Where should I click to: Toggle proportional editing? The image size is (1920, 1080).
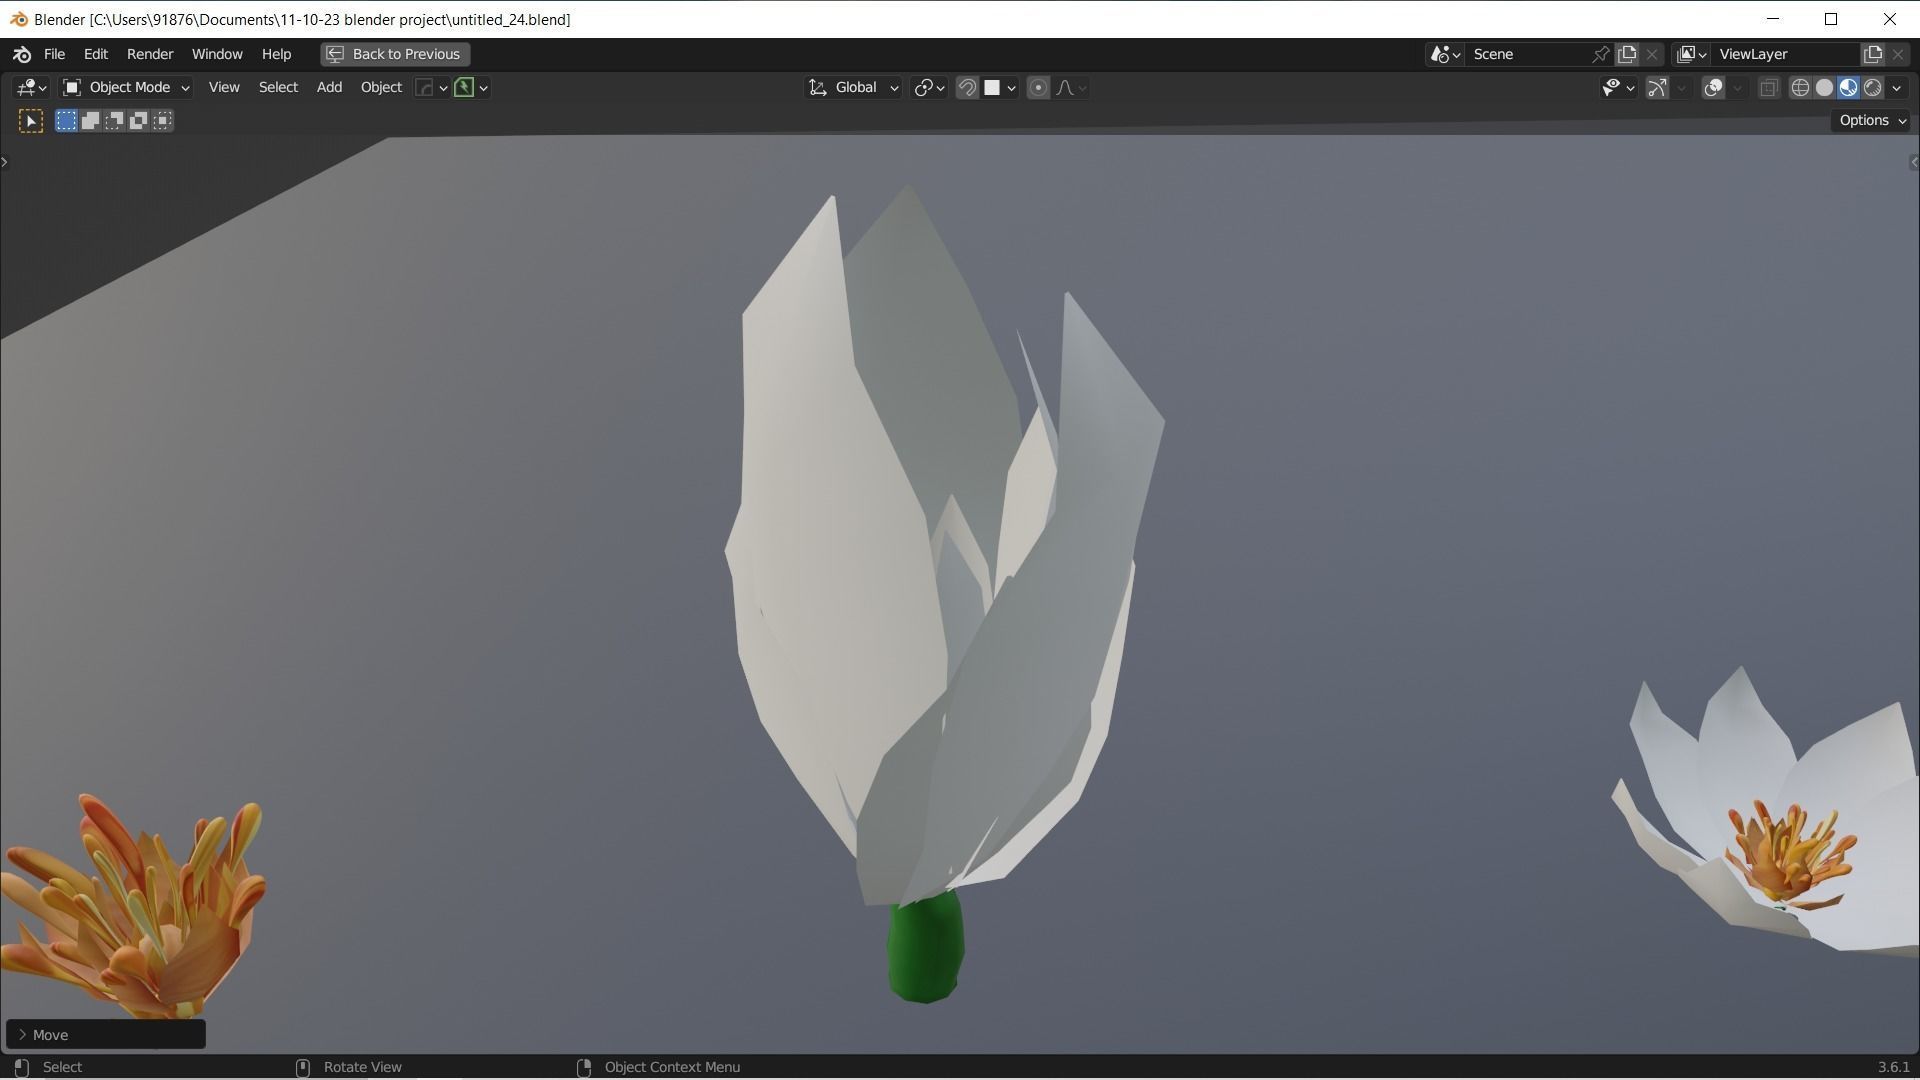click(x=1038, y=88)
